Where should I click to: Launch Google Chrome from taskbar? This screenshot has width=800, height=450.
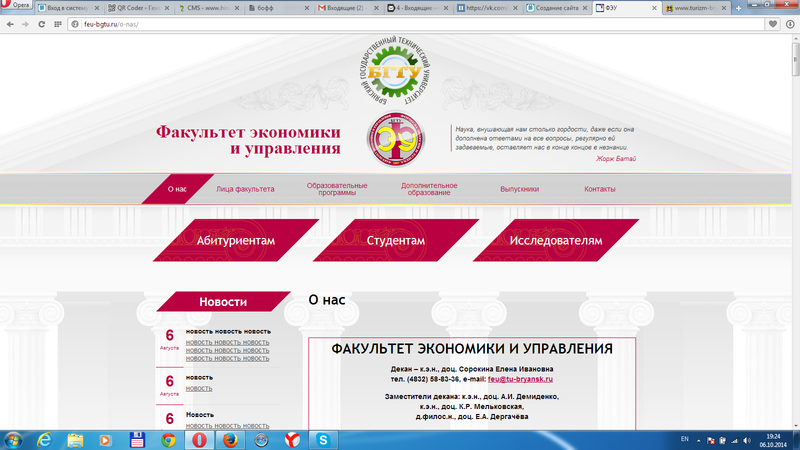click(168, 440)
